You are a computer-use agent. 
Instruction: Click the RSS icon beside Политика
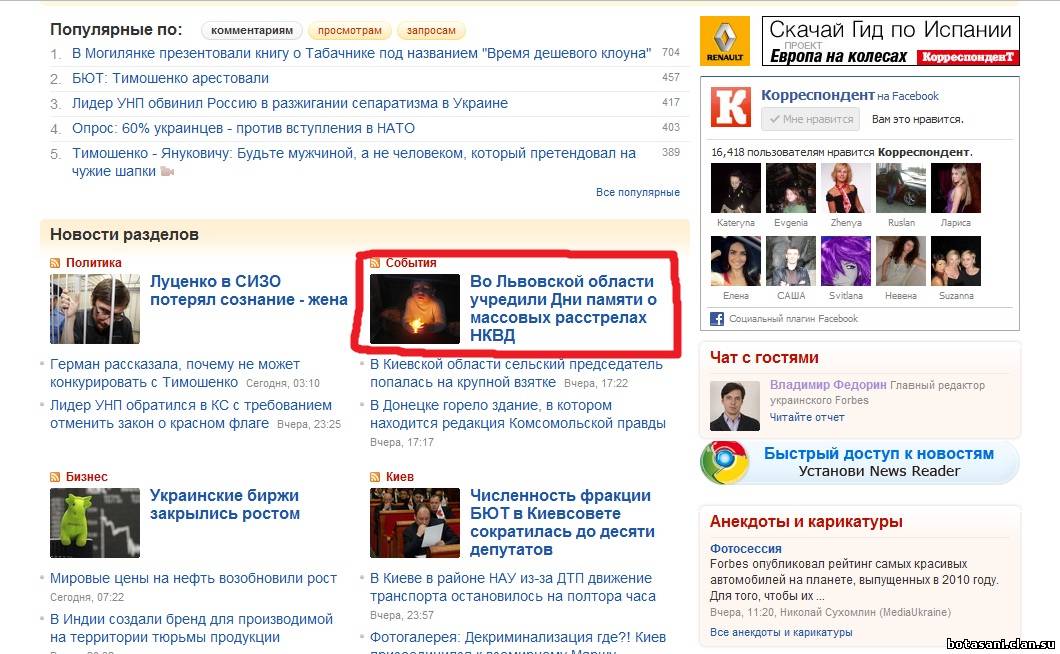[55, 262]
